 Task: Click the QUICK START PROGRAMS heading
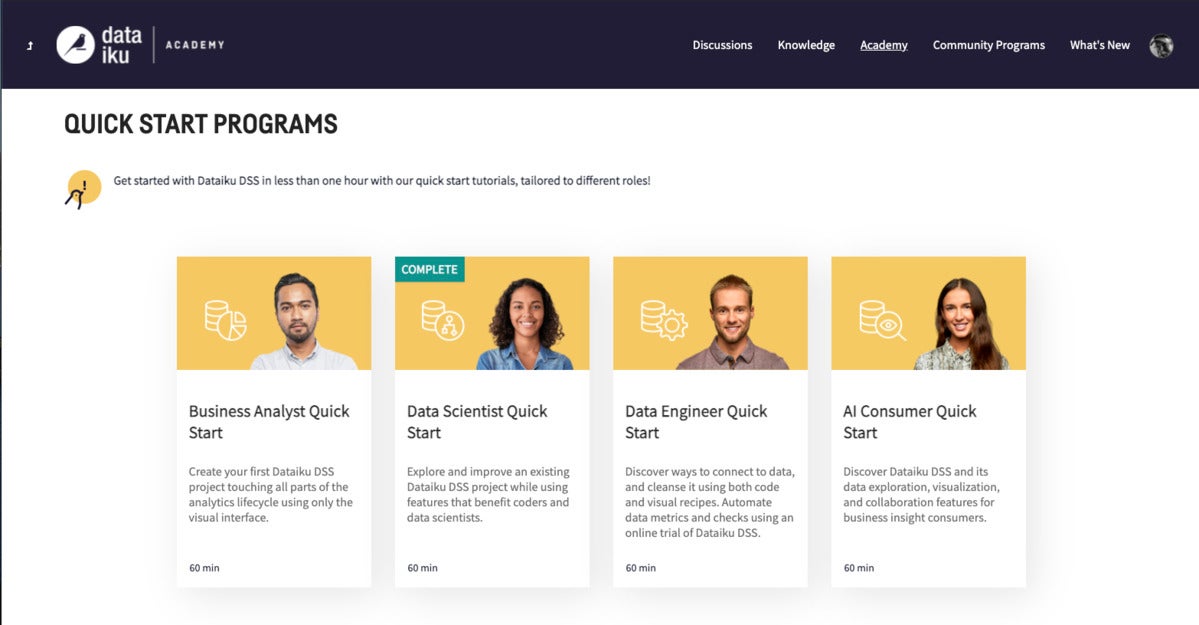pyautogui.click(x=201, y=124)
